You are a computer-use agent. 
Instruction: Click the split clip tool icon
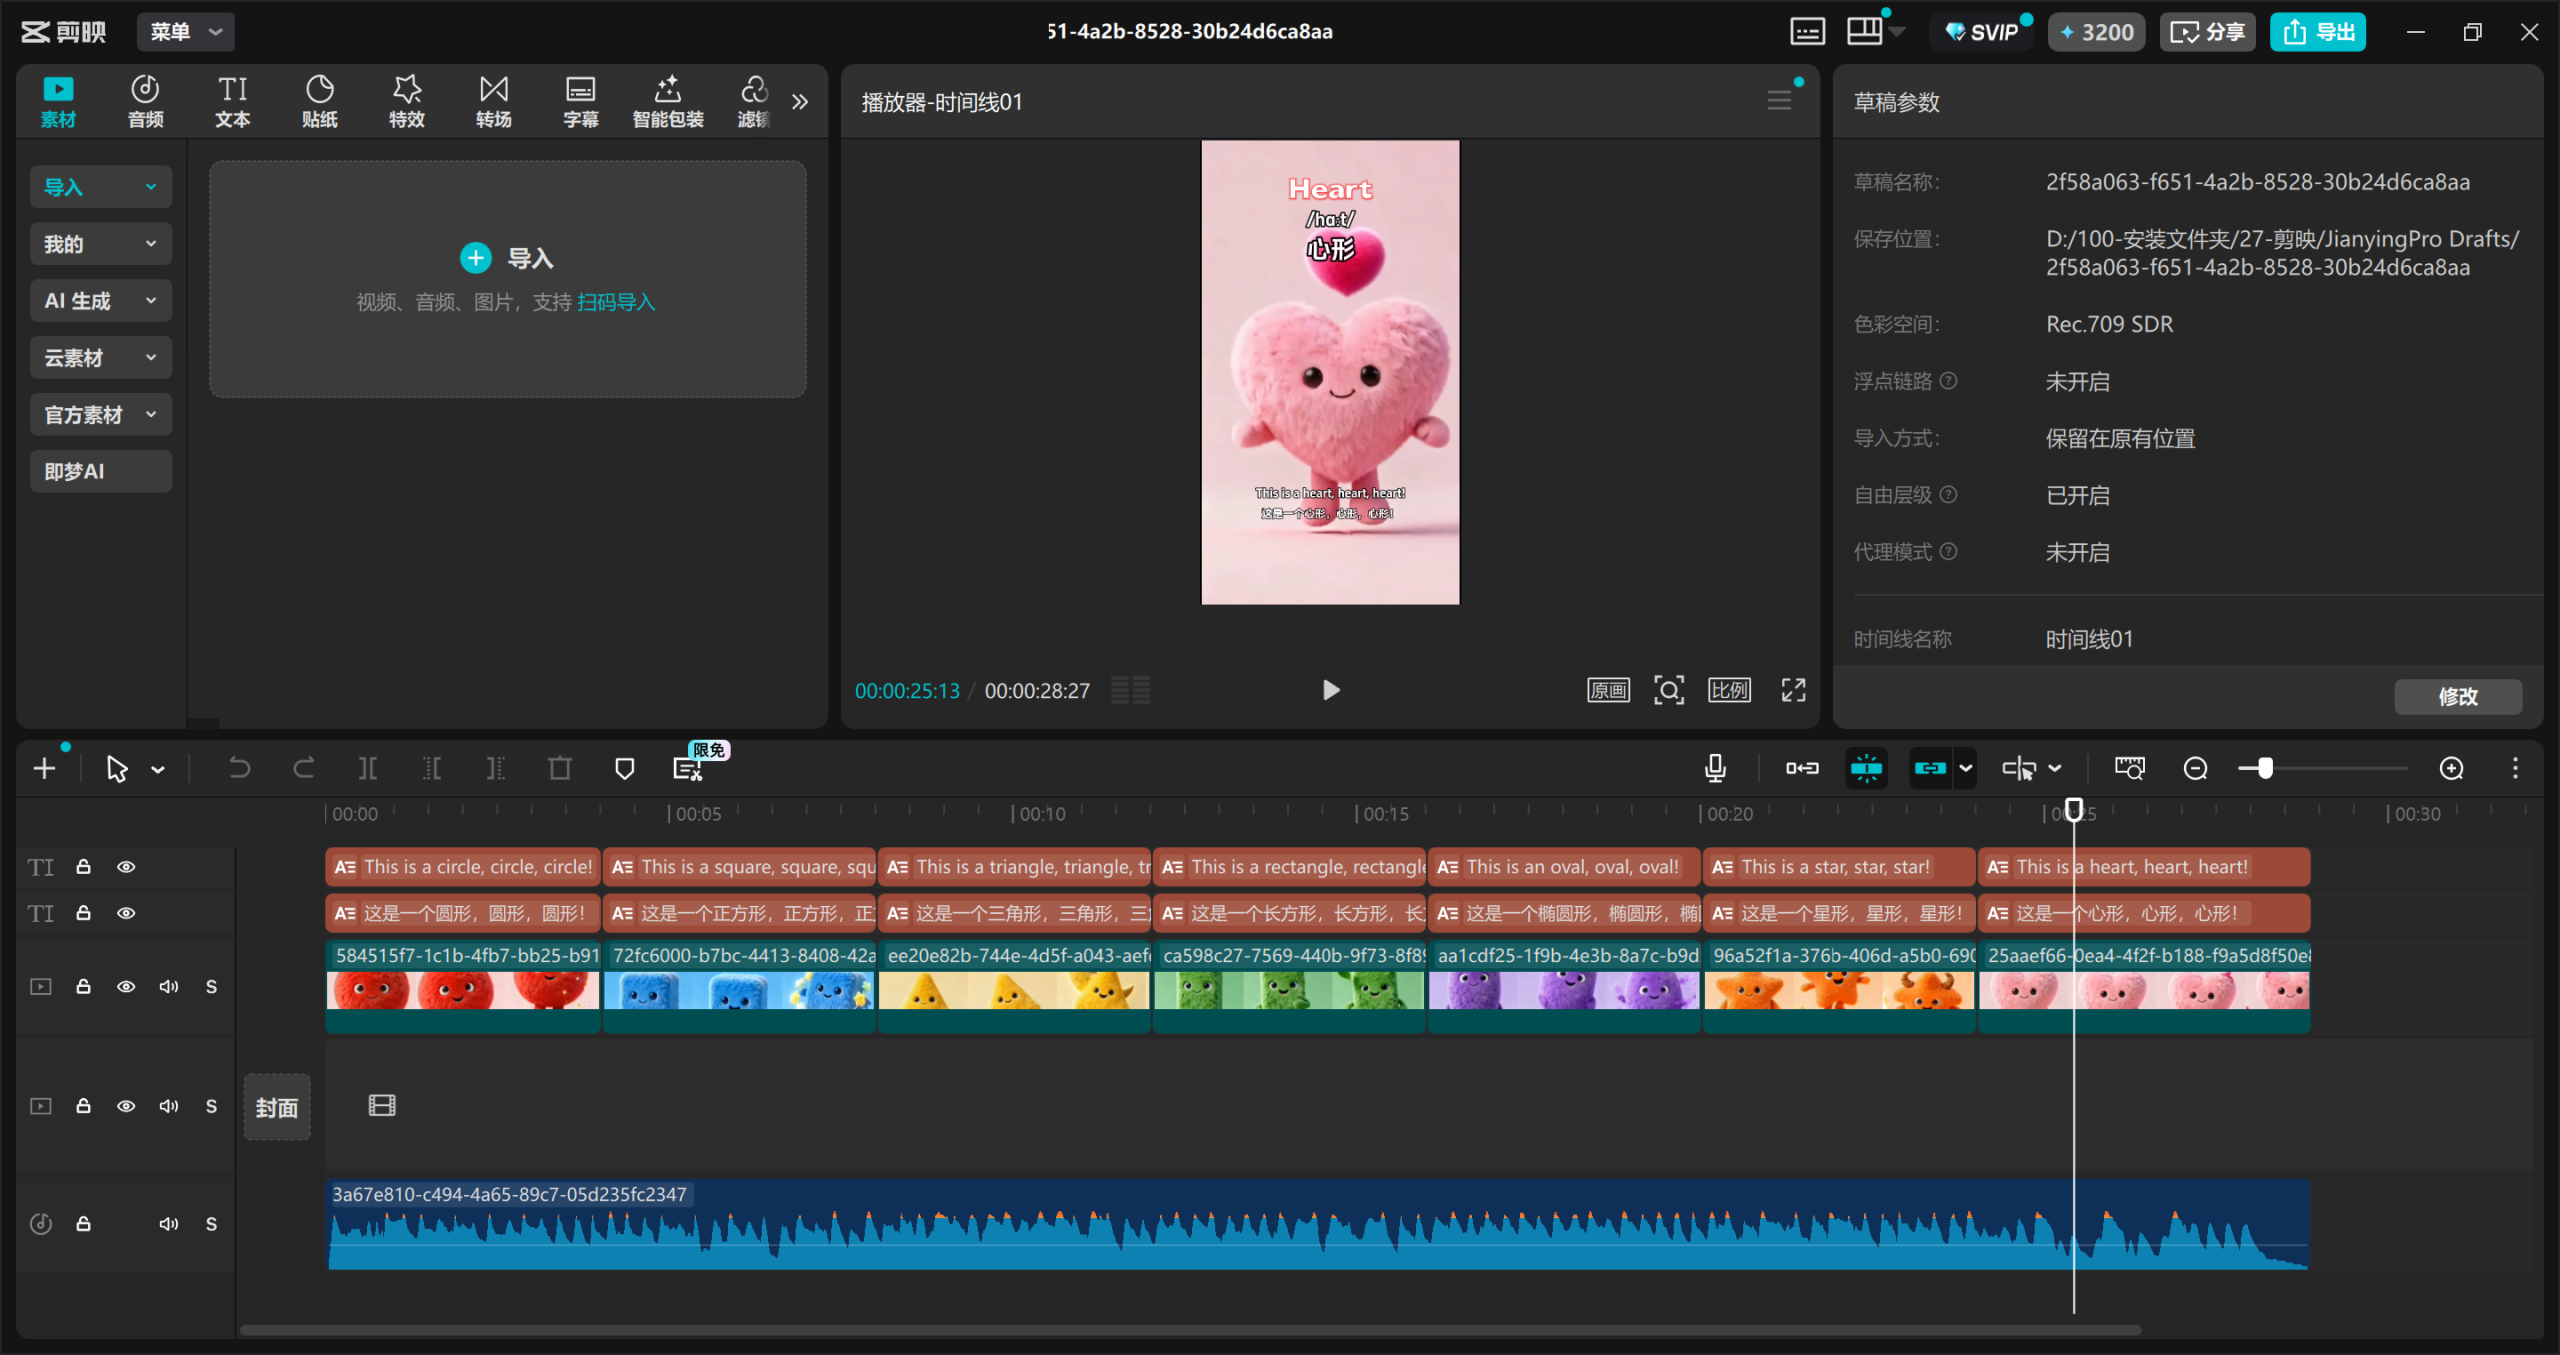click(x=367, y=768)
